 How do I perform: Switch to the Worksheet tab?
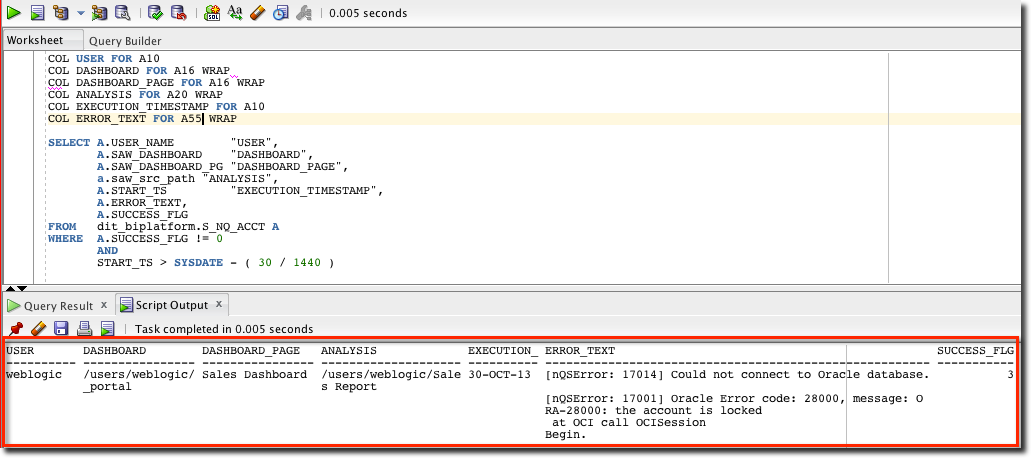35,40
